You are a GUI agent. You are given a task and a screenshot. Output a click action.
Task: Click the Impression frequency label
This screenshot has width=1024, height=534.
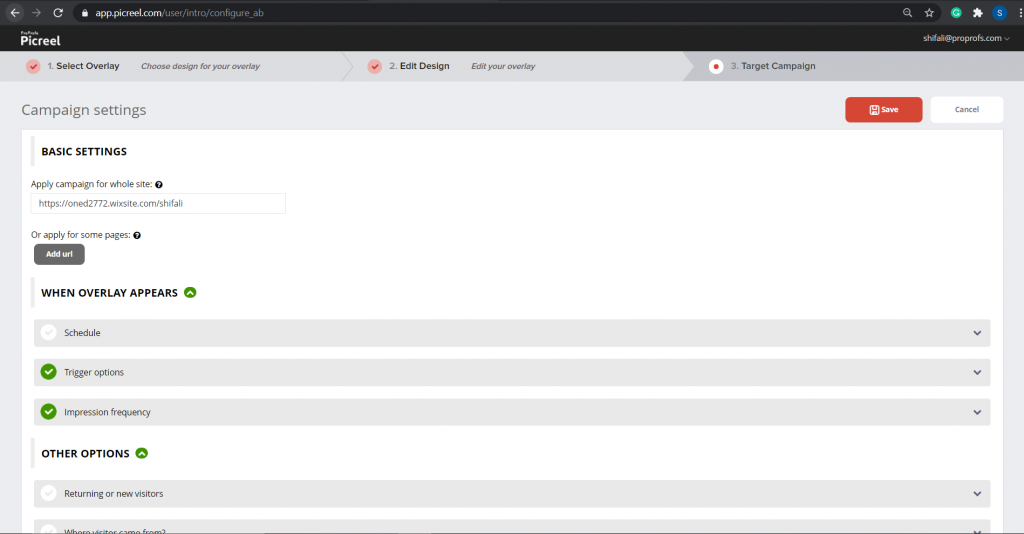pos(107,412)
